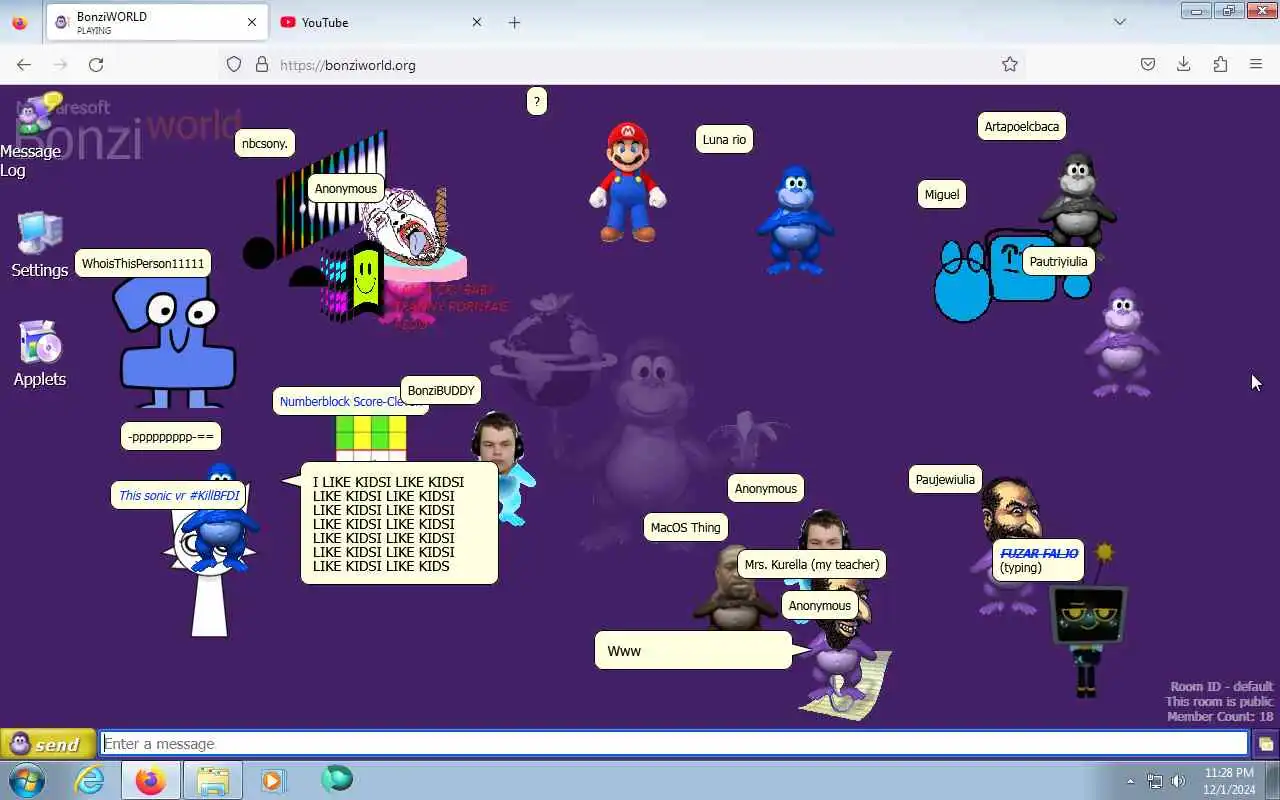Click Luna rio's blue Bonzi avatar
This screenshot has height=800, width=1280.
tap(795, 221)
